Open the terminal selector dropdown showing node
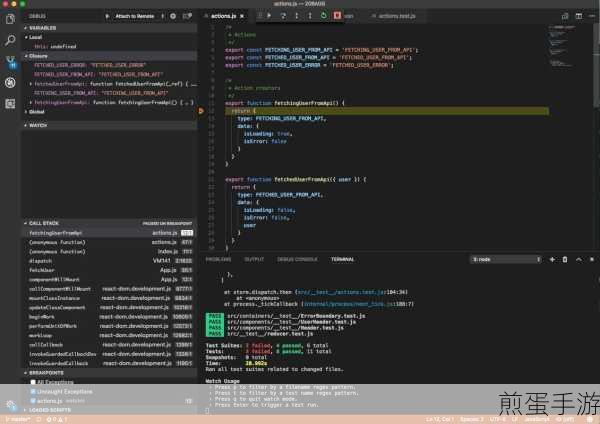The image size is (600, 424). [506, 259]
